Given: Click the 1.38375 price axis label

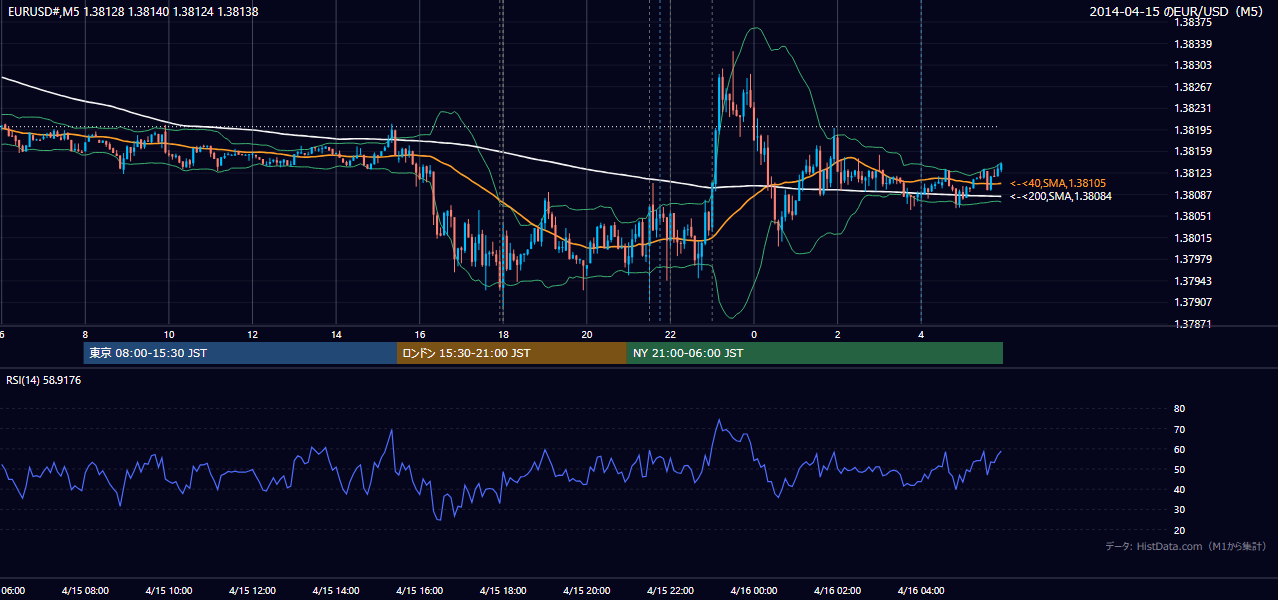Looking at the screenshot, I should (1192, 22).
